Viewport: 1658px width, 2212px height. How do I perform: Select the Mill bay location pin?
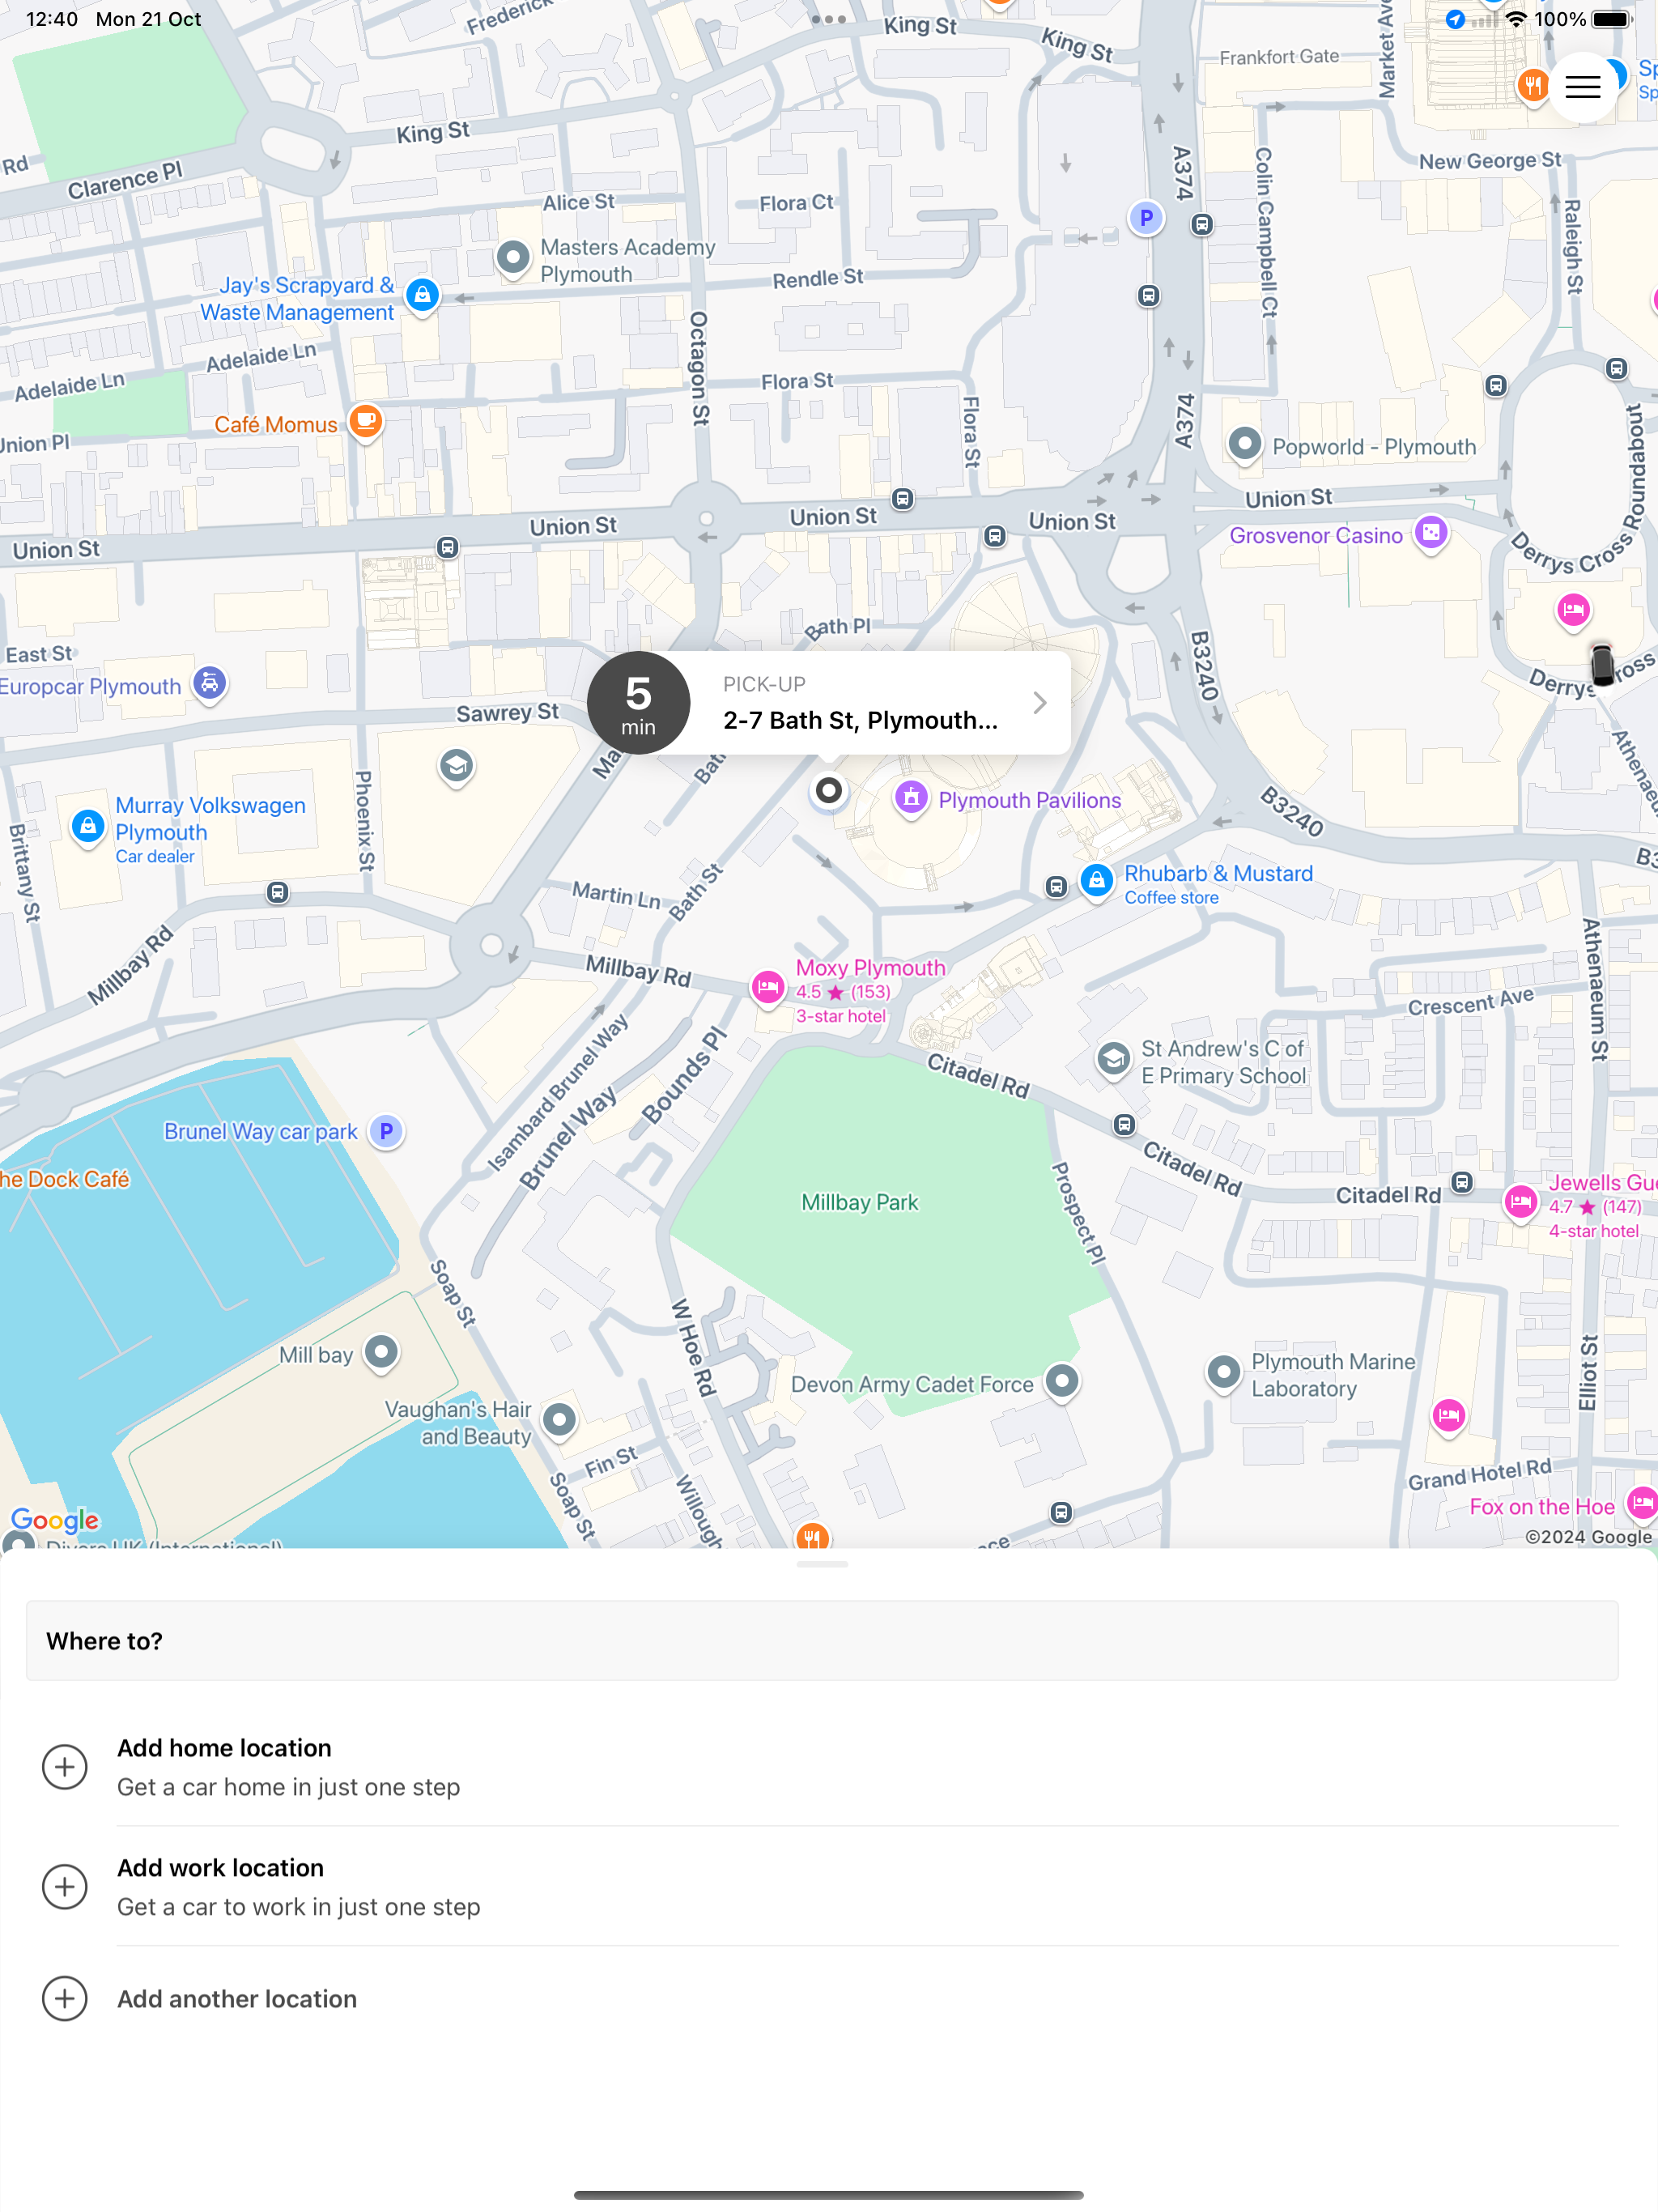coord(381,1353)
